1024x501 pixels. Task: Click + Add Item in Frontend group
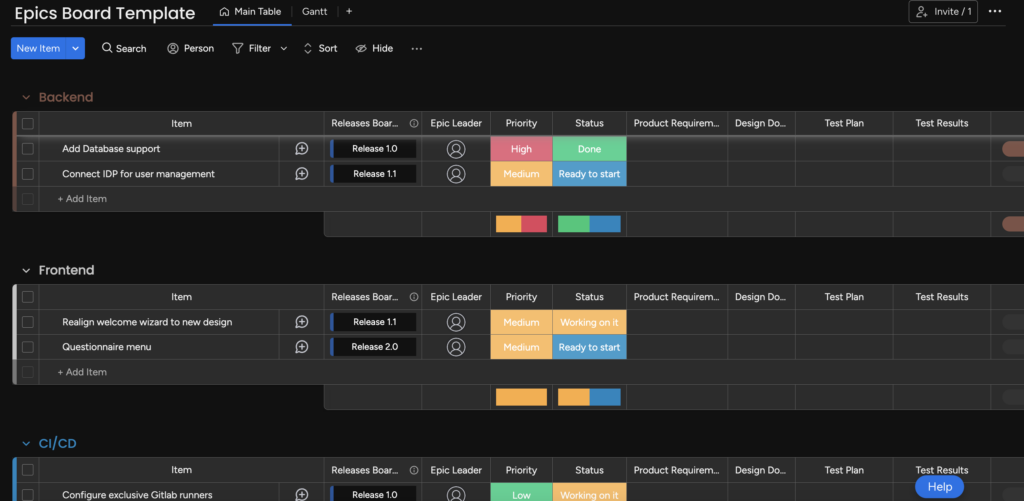click(82, 372)
